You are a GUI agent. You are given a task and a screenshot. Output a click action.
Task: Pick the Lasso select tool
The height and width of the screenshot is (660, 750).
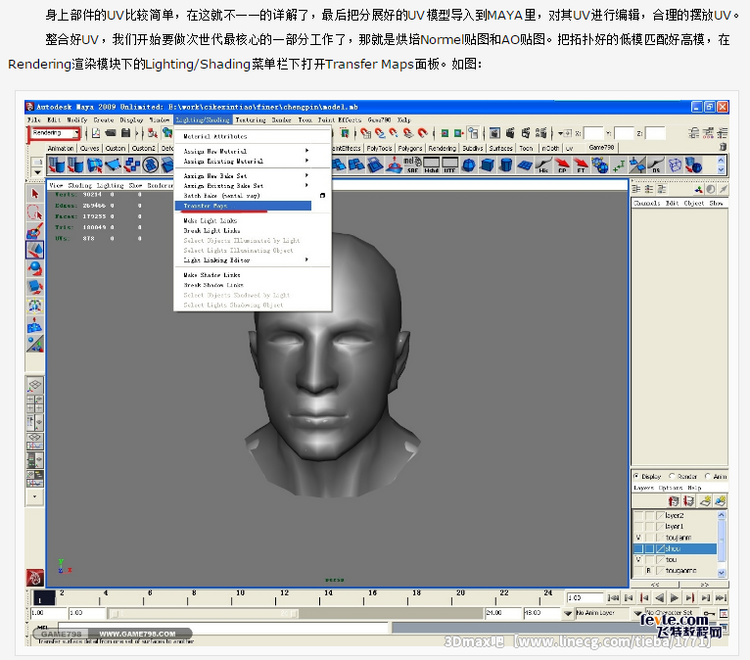point(34,212)
